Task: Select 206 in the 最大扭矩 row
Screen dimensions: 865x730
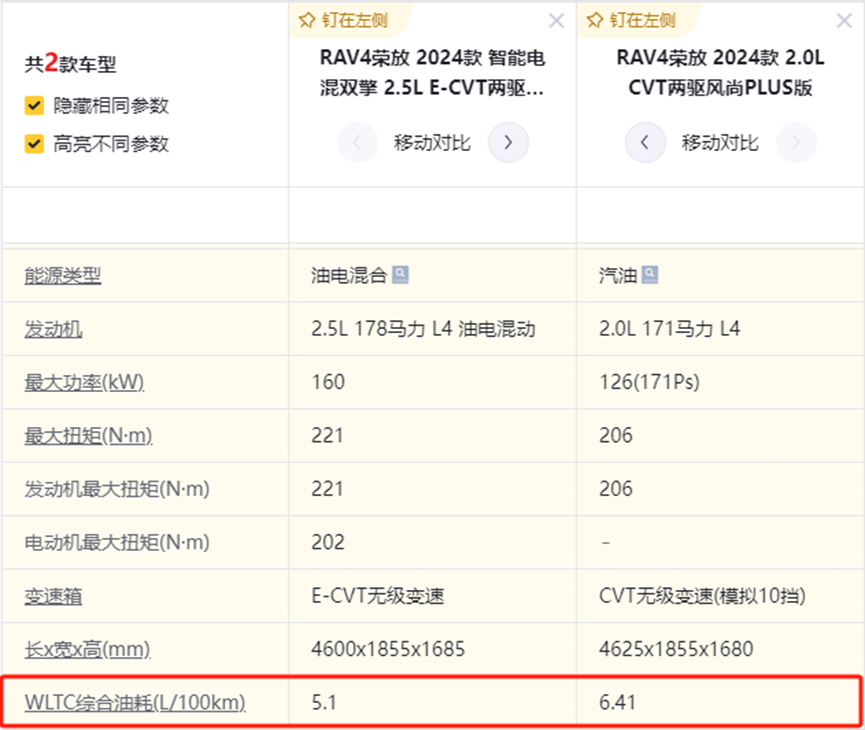Action: point(616,435)
